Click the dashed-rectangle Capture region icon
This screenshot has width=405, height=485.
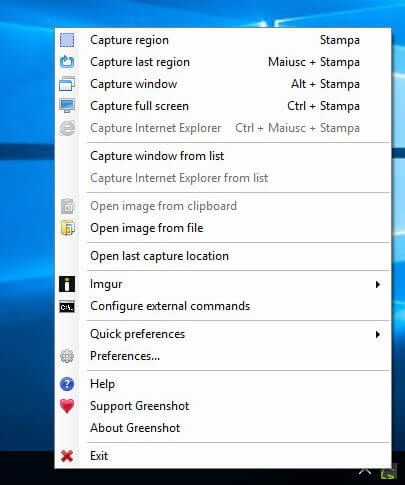coord(67,40)
